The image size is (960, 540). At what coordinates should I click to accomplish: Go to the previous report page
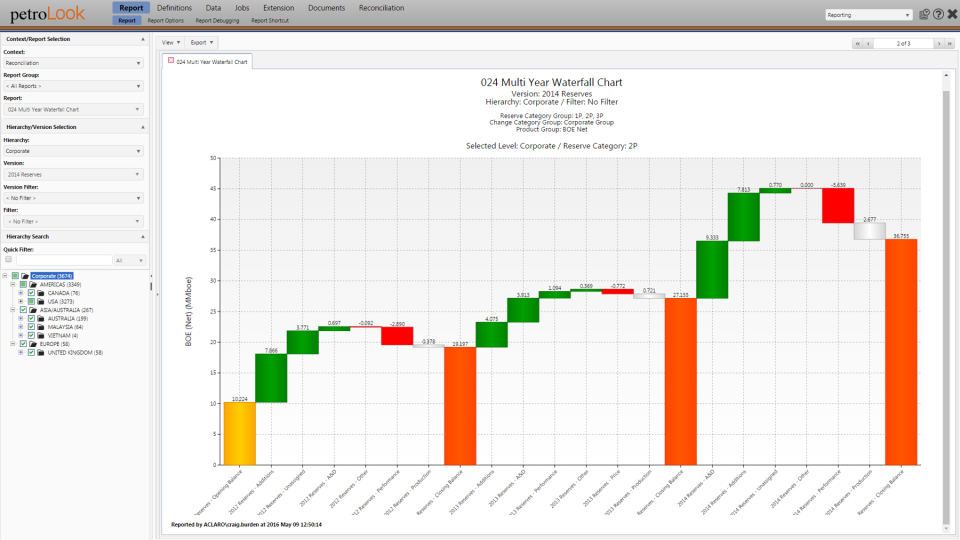click(868, 43)
